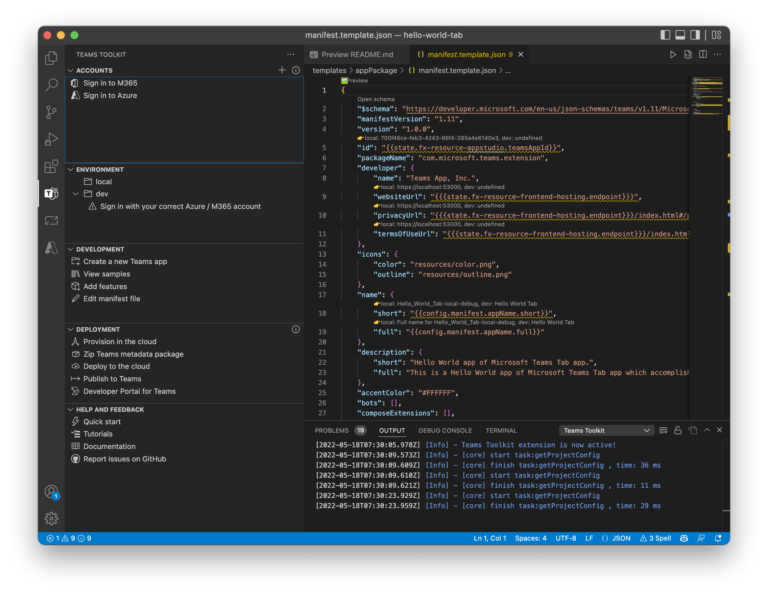Open the Azure view in activity bar
This screenshot has height=595, width=768.
click(x=51, y=247)
